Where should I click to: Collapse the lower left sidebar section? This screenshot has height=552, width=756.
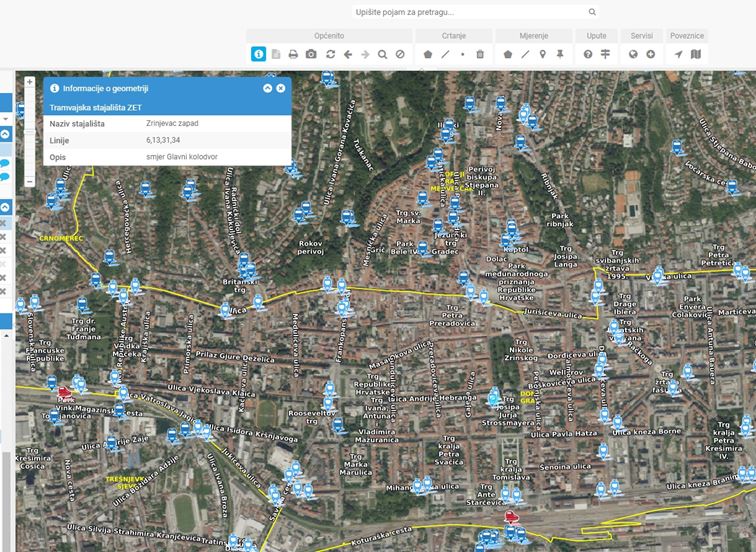4,207
